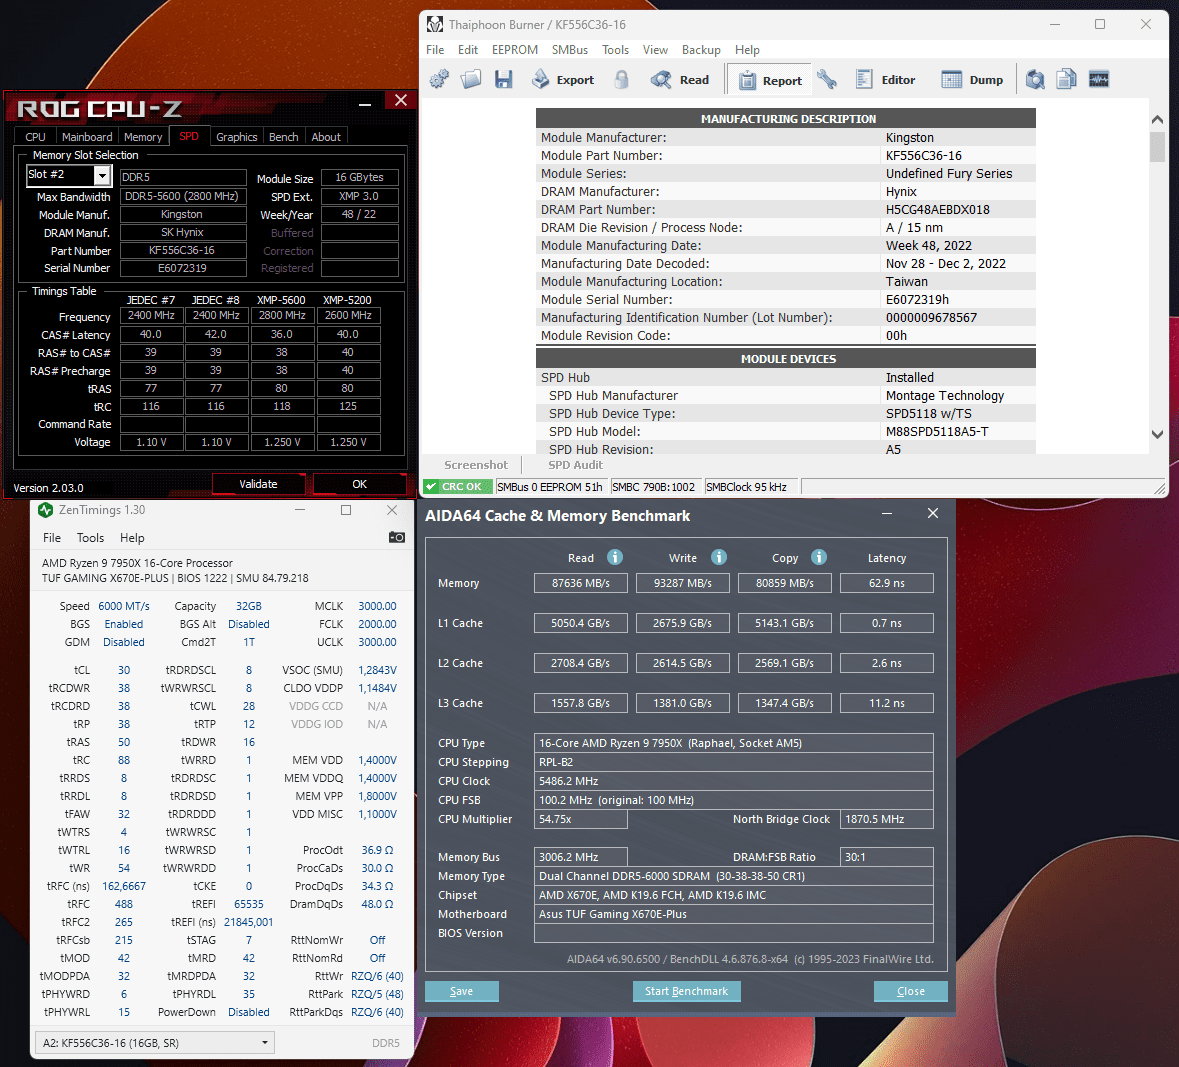This screenshot has width=1179, height=1067.
Task: Click the camera screenshot icon in ZenTimings
Action: coord(396,537)
